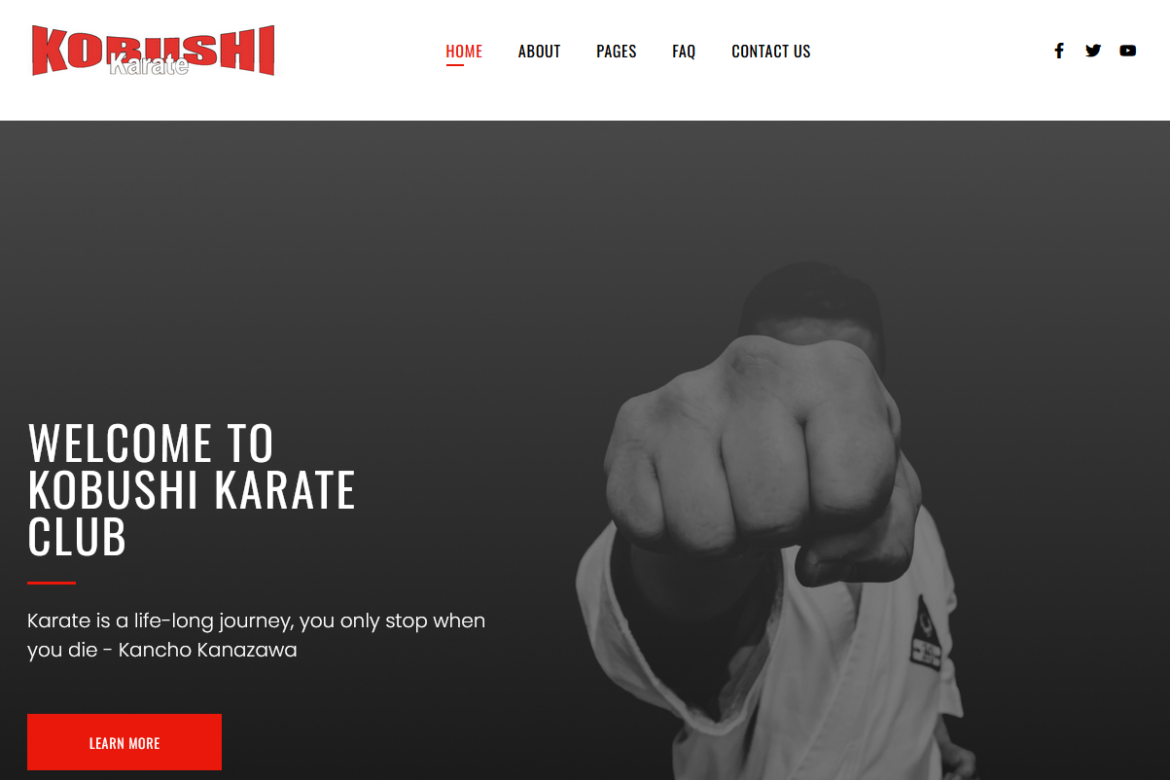
Task: Click the red underline beneath Home
Action: coord(454,66)
